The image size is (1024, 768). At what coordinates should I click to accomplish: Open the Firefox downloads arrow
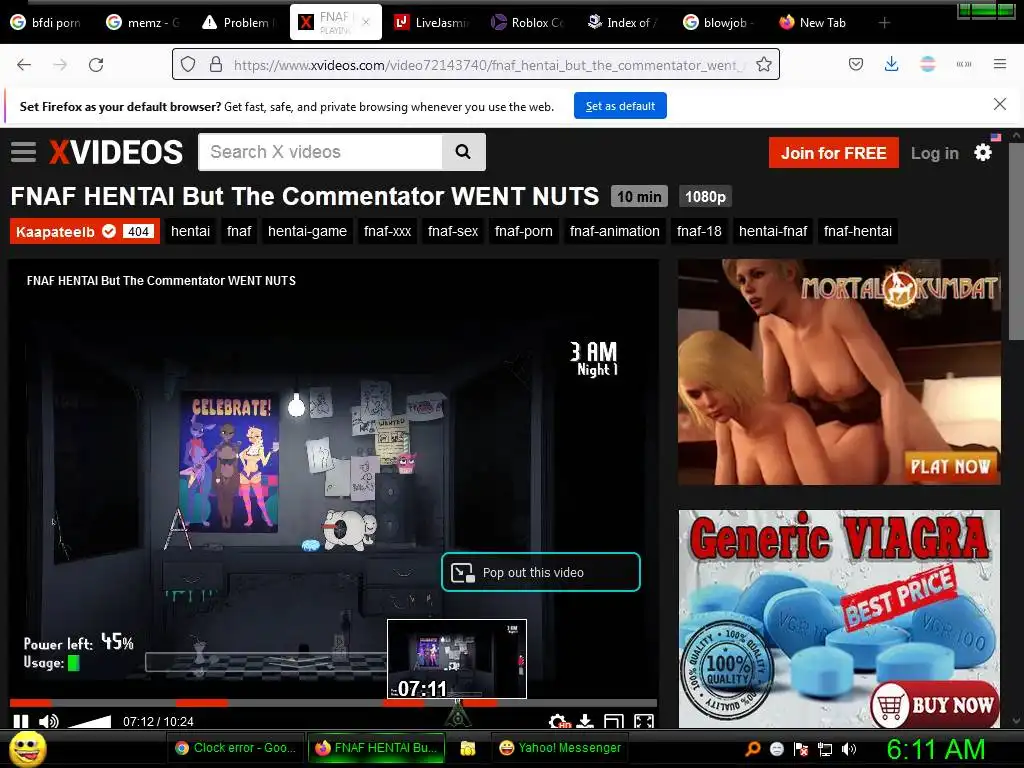click(891, 64)
